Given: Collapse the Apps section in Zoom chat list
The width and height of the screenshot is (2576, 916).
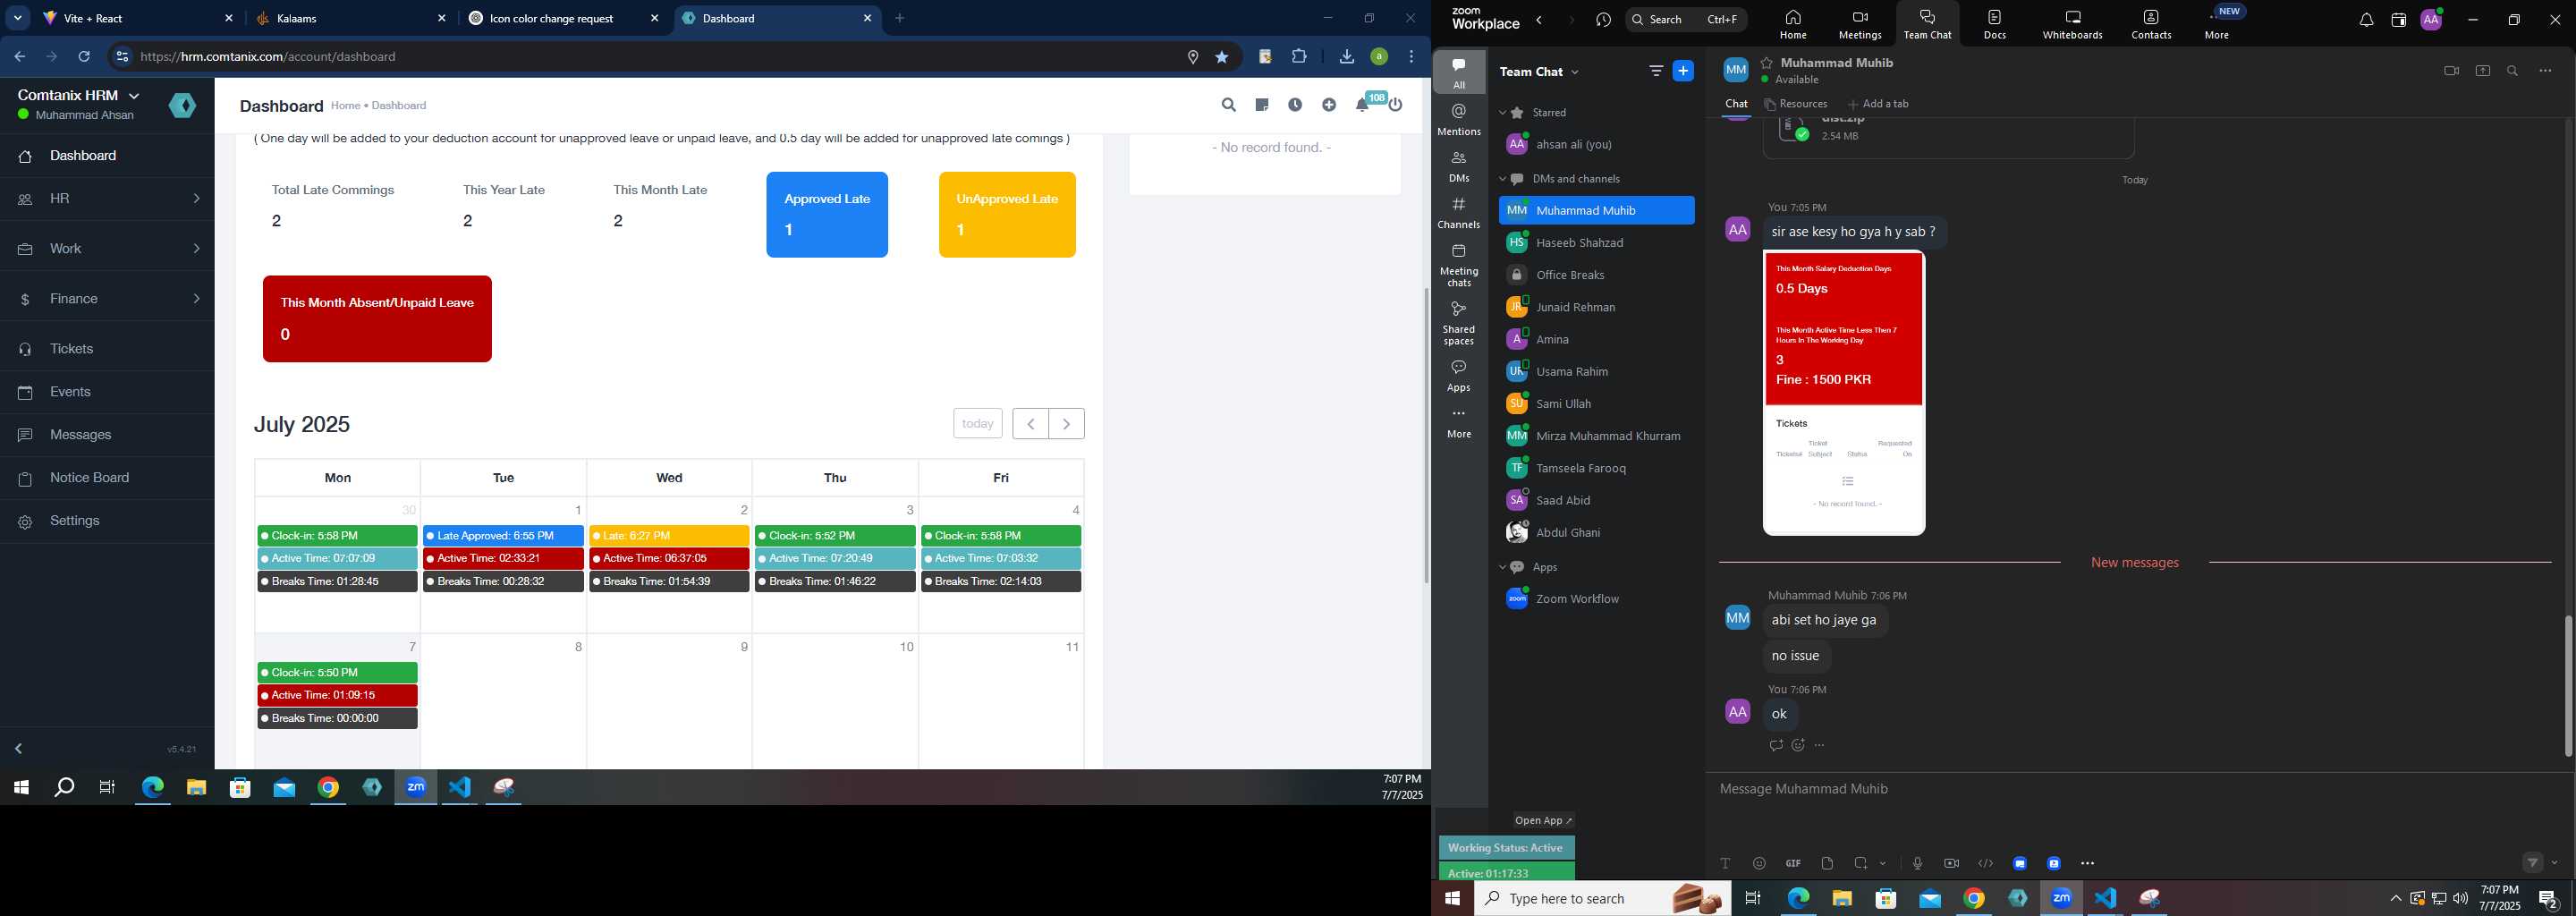Looking at the screenshot, I should 1502,567.
